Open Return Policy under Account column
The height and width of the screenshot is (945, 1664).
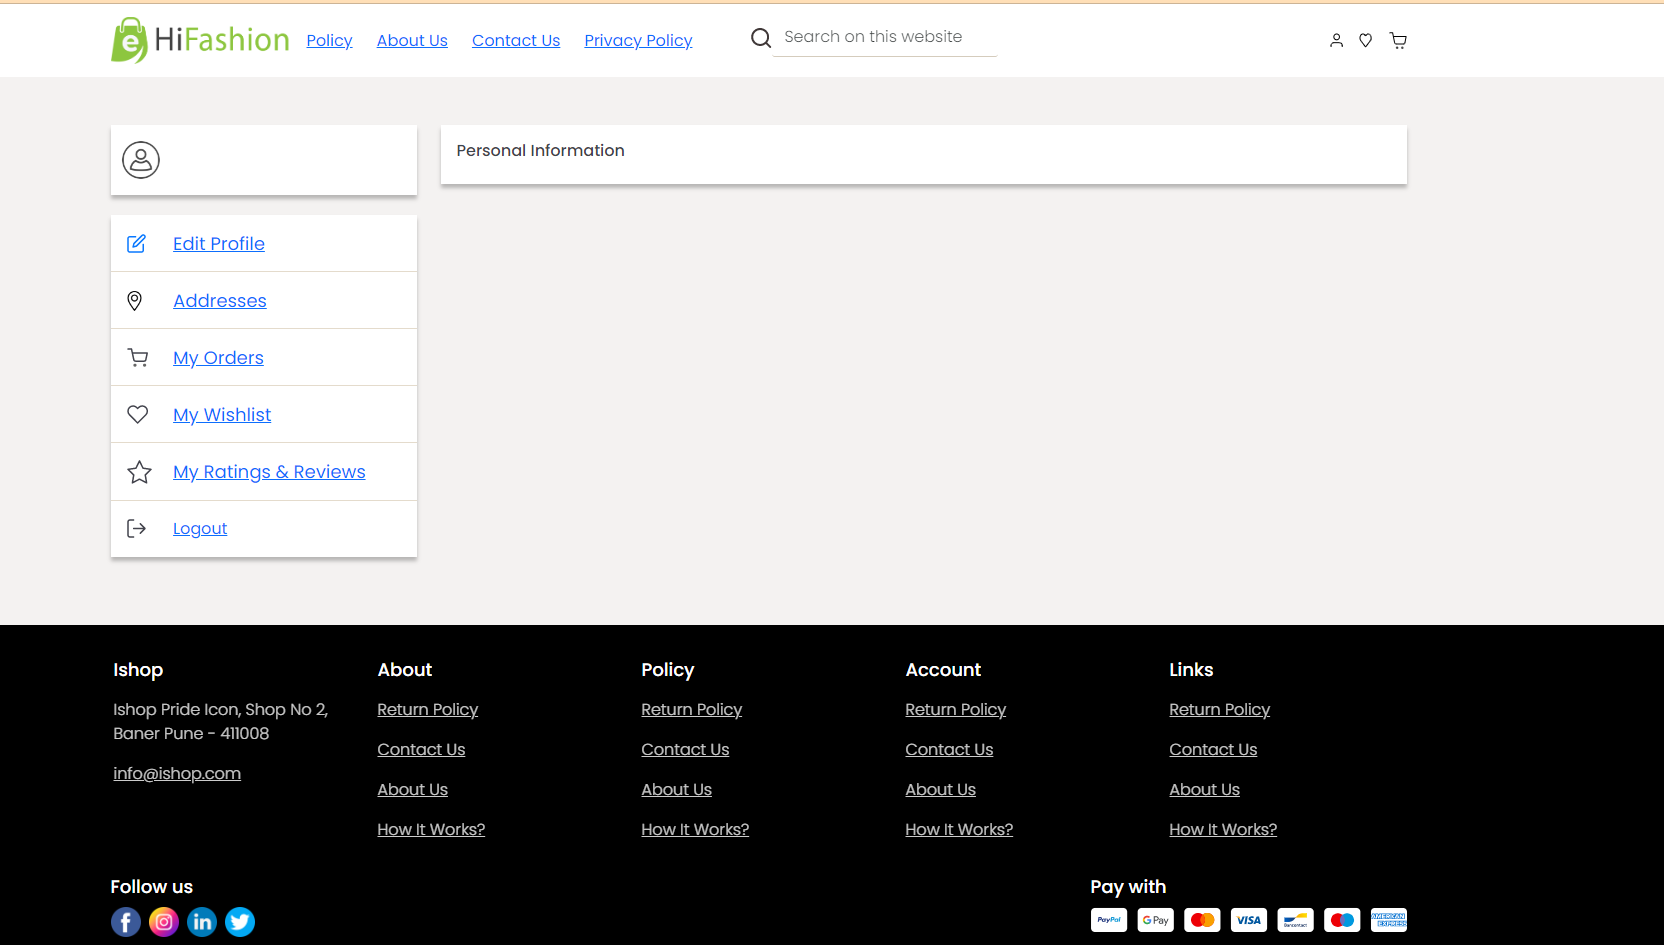tap(956, 709)
